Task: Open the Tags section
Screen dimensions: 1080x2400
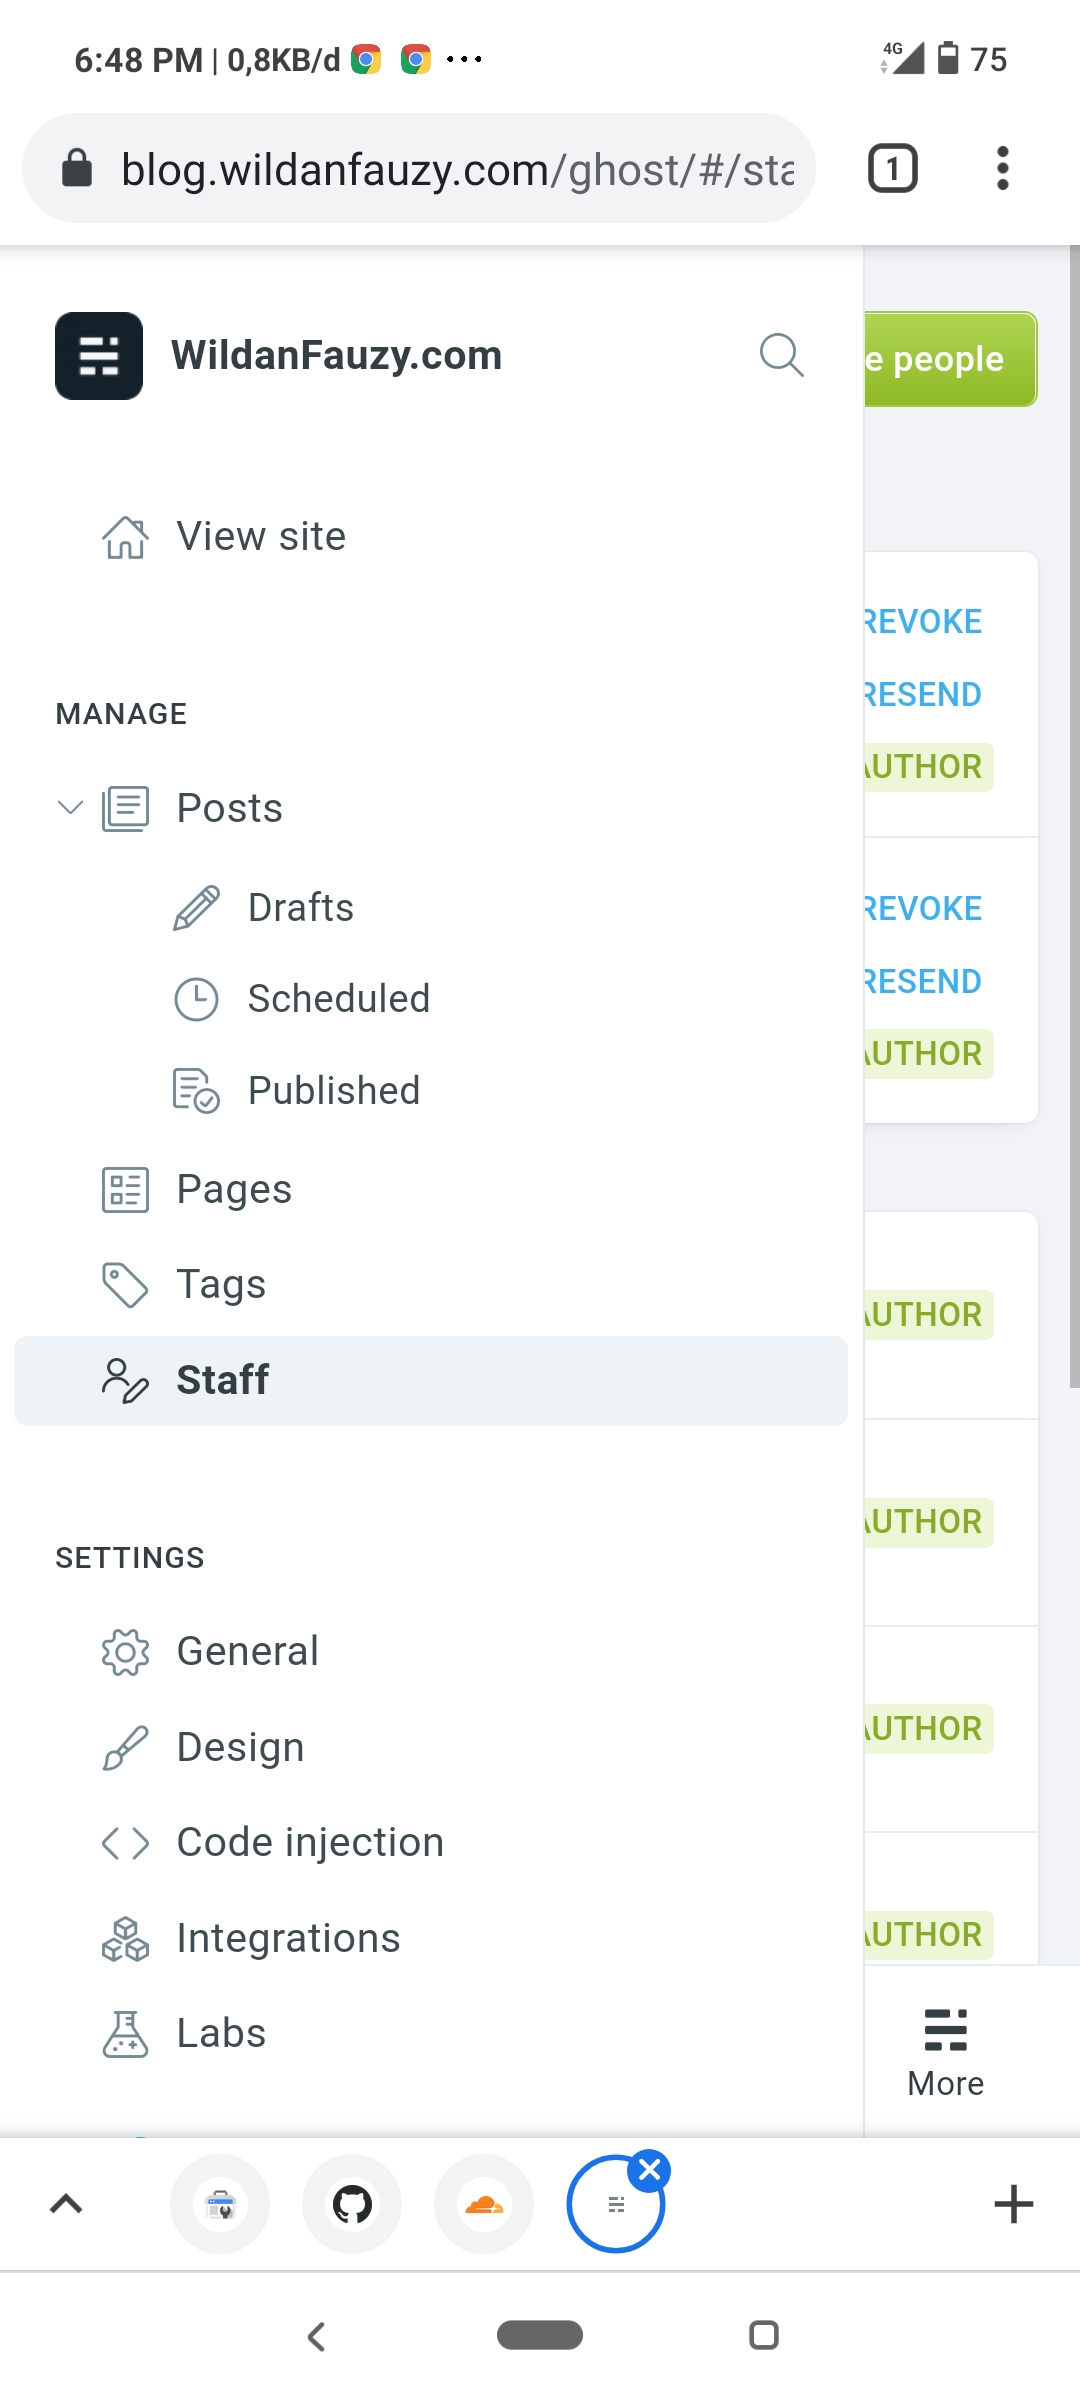Action: pos(221,1285)
